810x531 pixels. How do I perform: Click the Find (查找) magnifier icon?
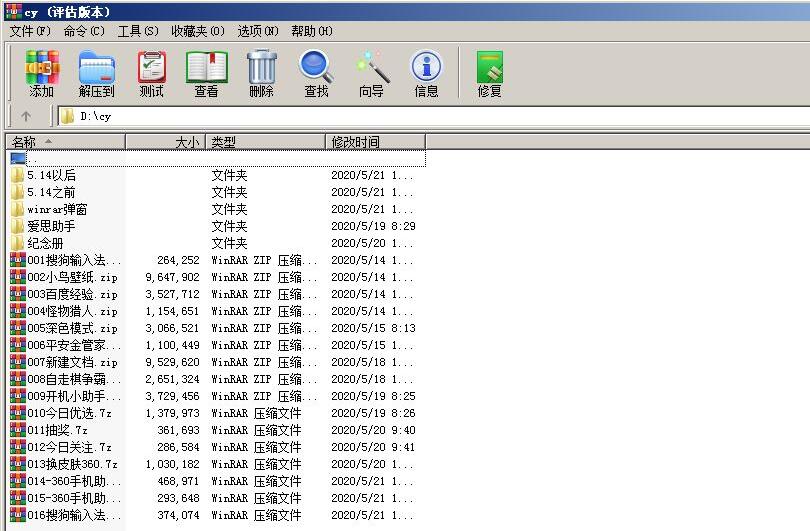316,67
